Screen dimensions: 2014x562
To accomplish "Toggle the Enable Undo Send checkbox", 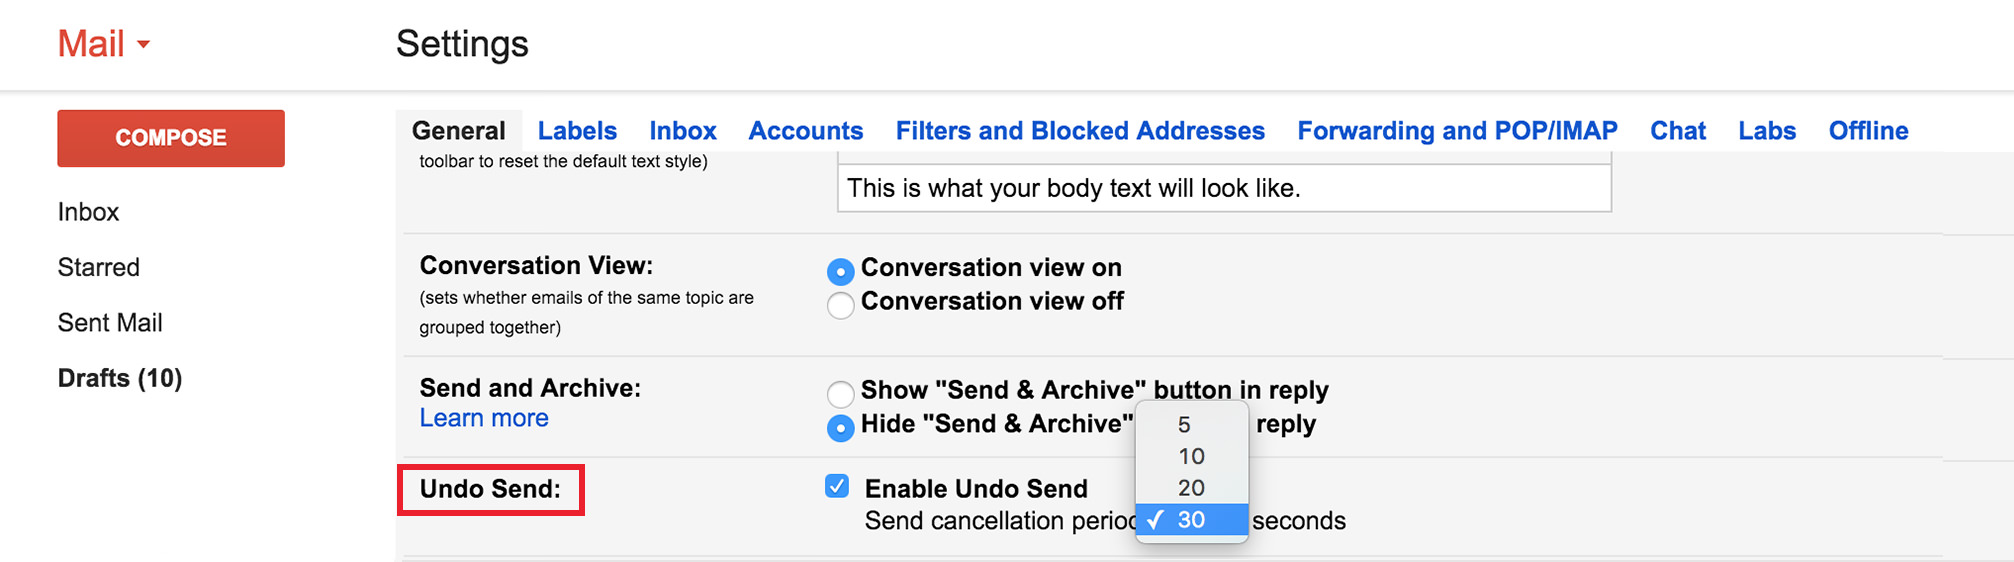I will 837,486.
